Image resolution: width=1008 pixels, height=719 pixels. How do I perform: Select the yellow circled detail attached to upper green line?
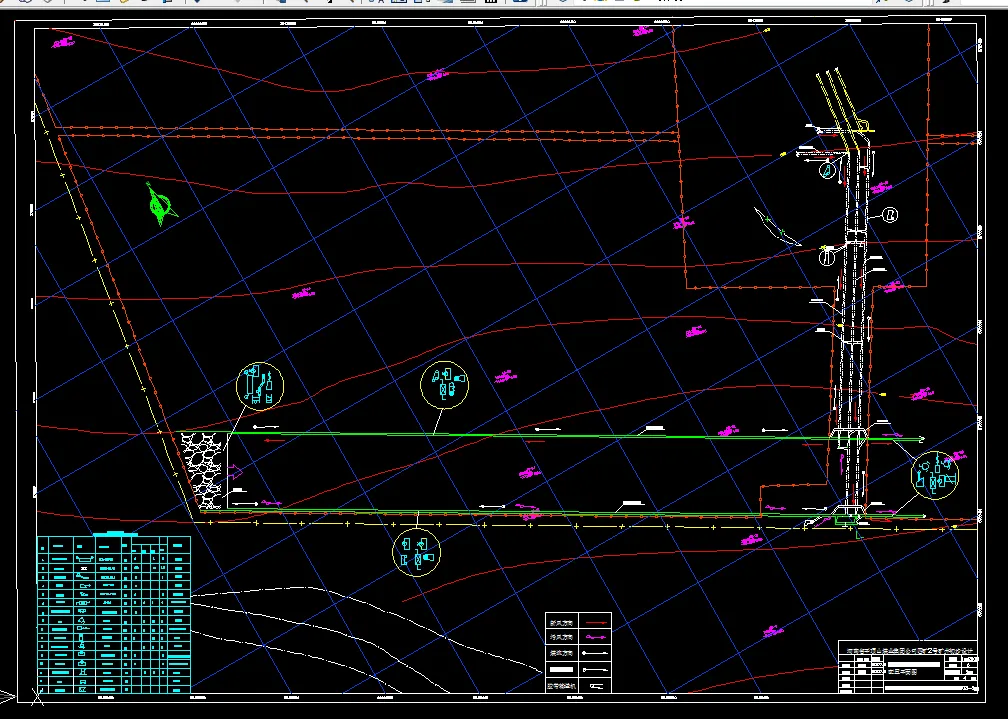[x=444, y=385]
